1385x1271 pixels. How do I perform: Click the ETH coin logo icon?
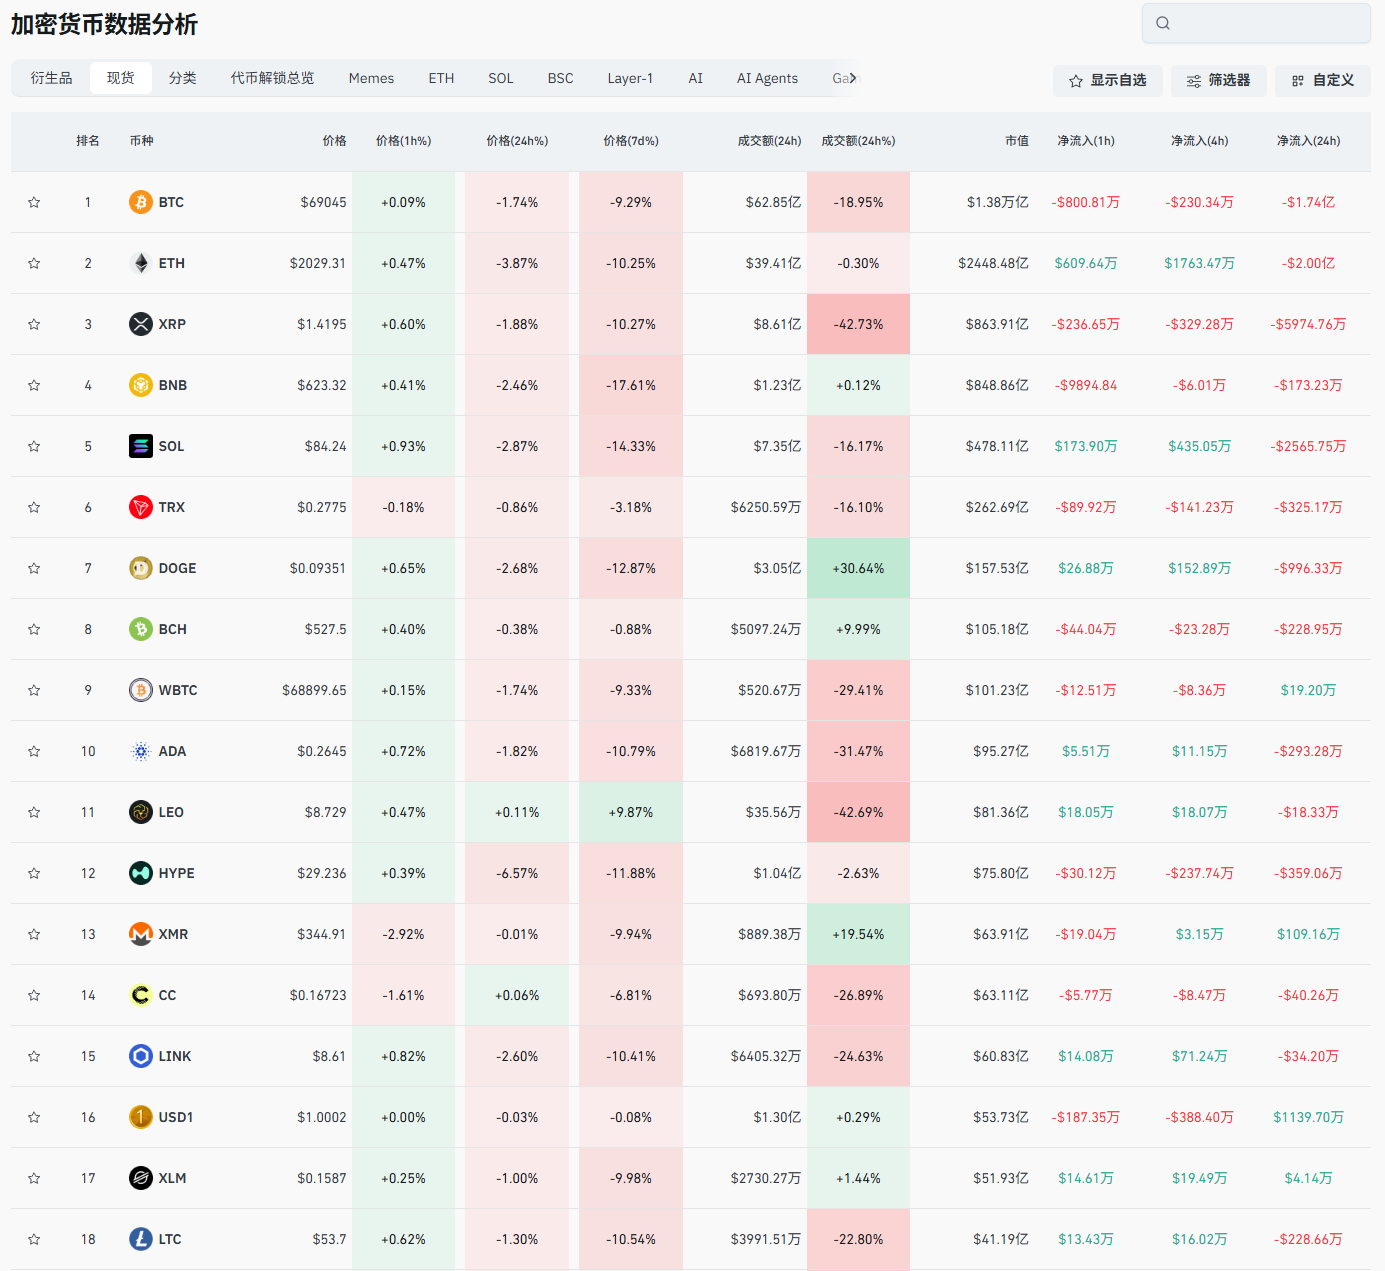tap(141, 263)
